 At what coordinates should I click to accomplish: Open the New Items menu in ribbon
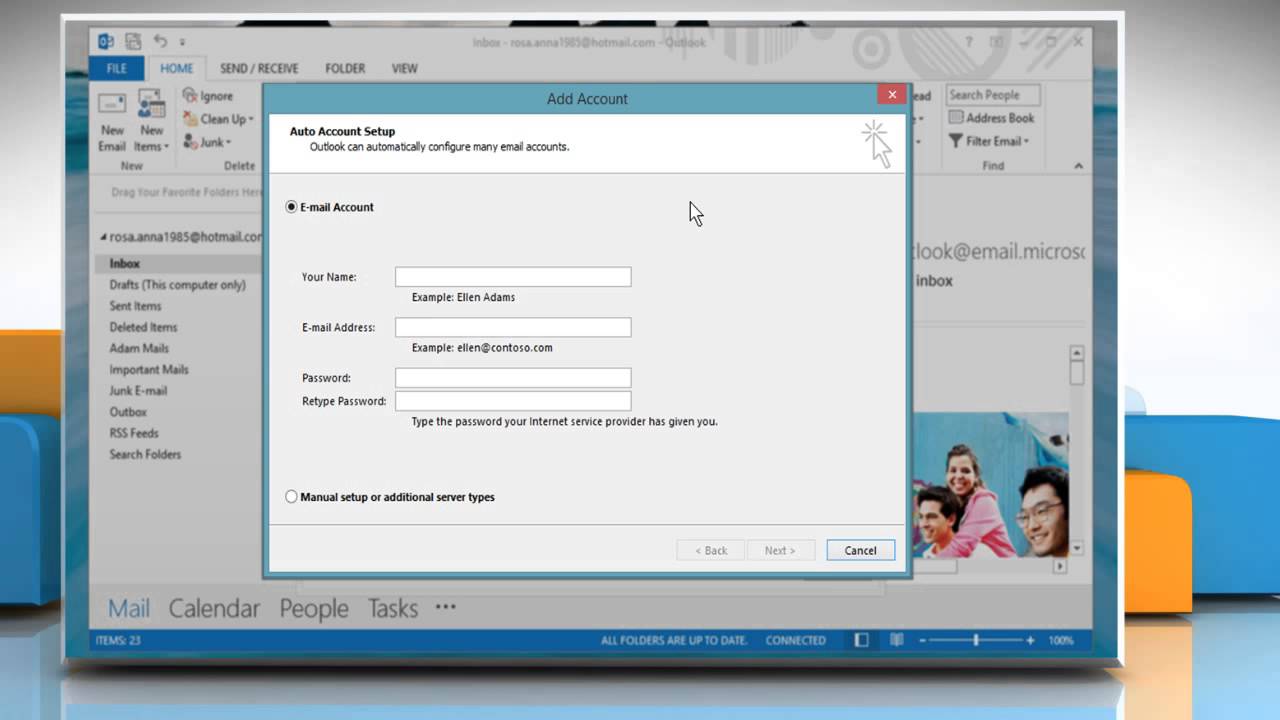point(151,122)
